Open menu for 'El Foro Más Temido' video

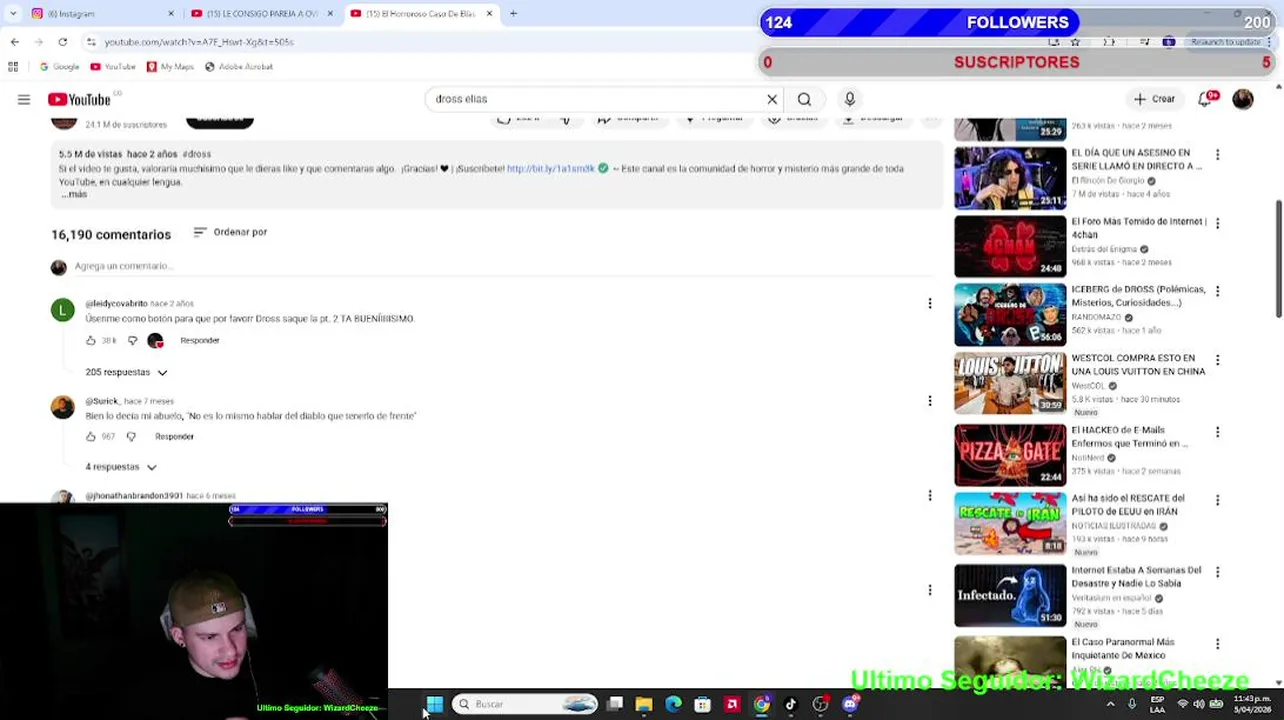point(1217,223)
